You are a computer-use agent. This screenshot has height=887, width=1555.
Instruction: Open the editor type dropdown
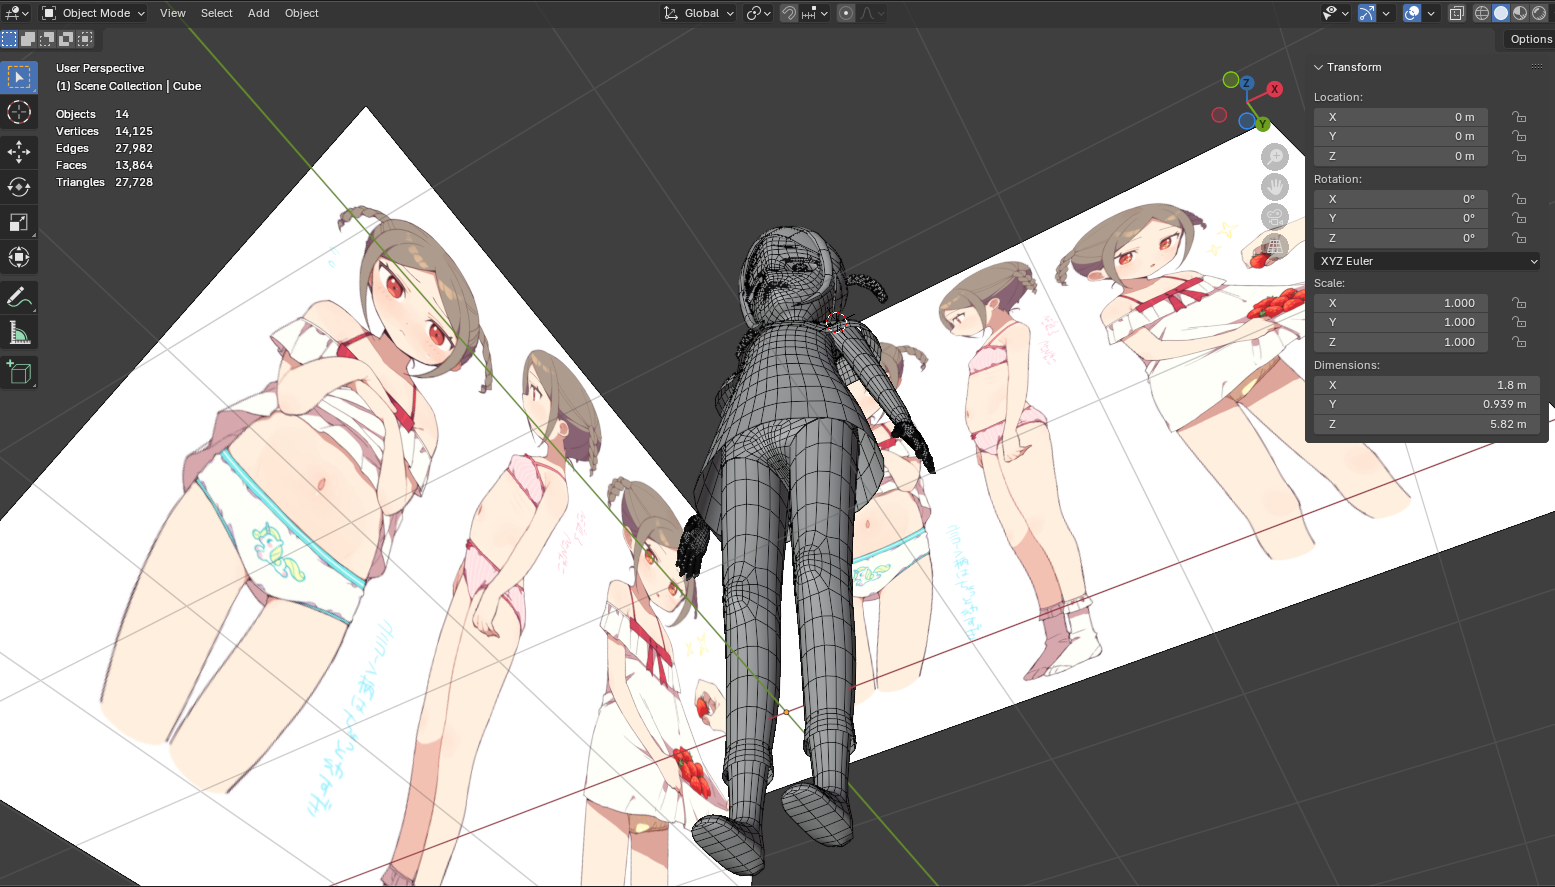point(17,13)
